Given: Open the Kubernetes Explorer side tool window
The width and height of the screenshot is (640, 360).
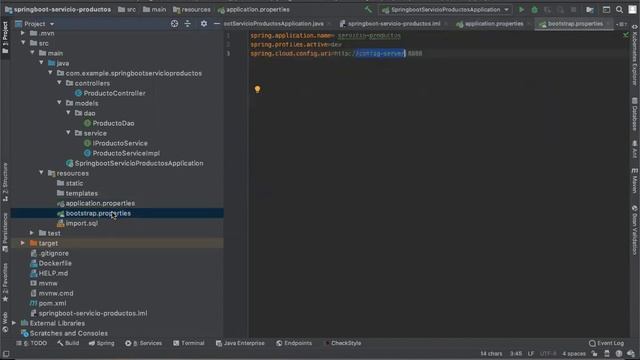Looking at the screenshot, I should [635, 55].
